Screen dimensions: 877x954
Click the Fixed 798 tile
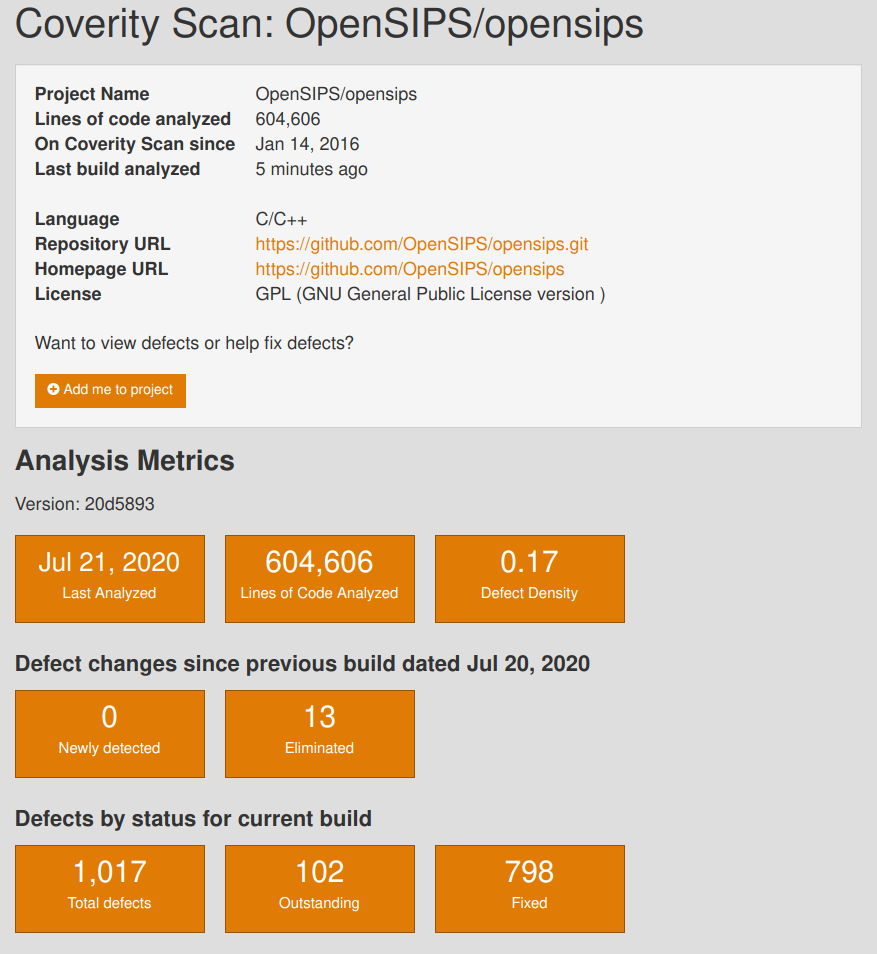[529, 889]
